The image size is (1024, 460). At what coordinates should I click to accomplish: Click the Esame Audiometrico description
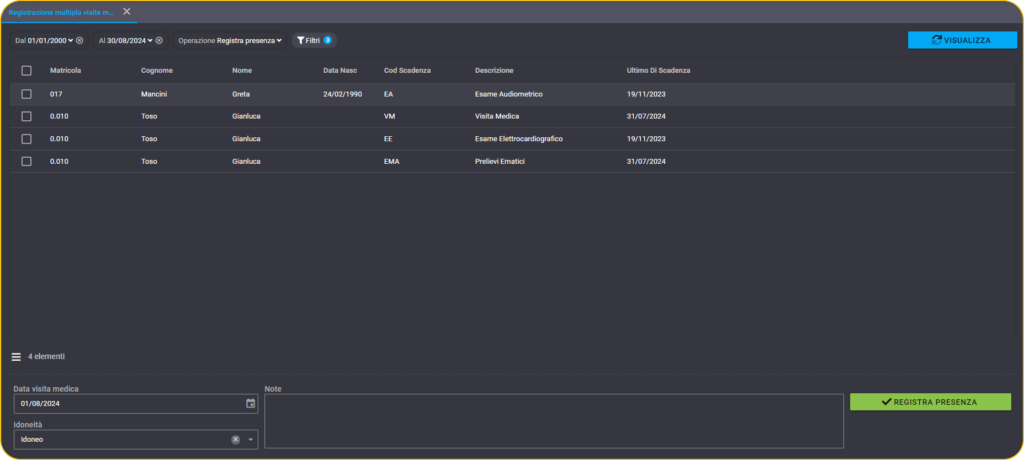pyautogui.click(x=509, y=94)
